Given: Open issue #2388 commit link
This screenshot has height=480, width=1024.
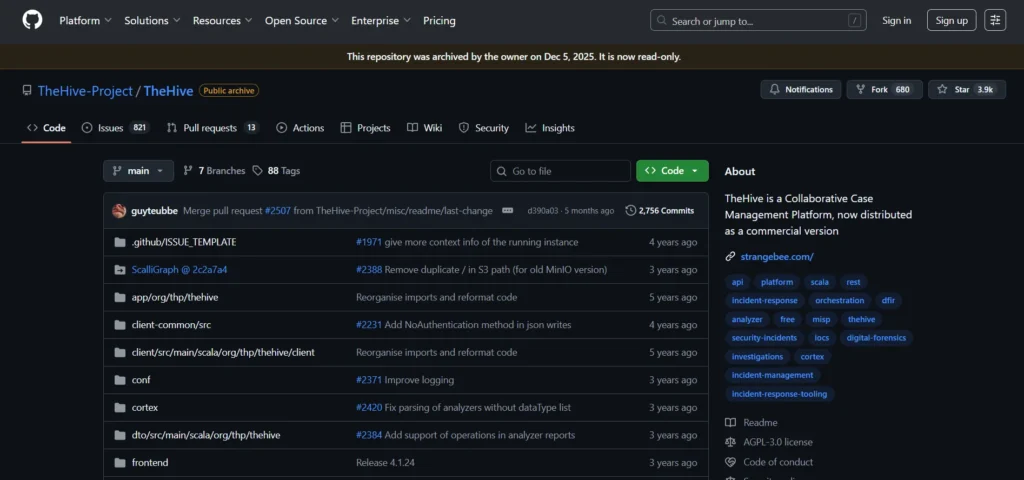Looking at the screenshot, I should click(369, 270).
